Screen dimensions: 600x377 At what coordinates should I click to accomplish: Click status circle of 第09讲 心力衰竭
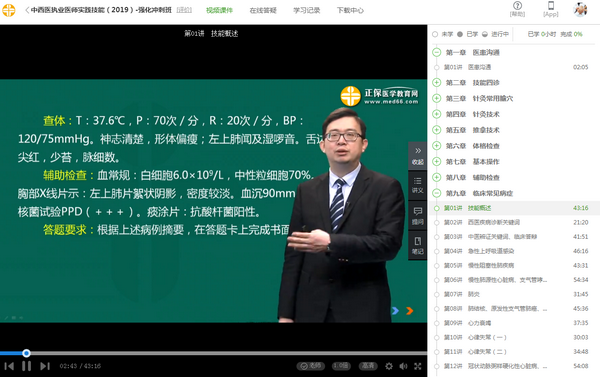[437, 323]
